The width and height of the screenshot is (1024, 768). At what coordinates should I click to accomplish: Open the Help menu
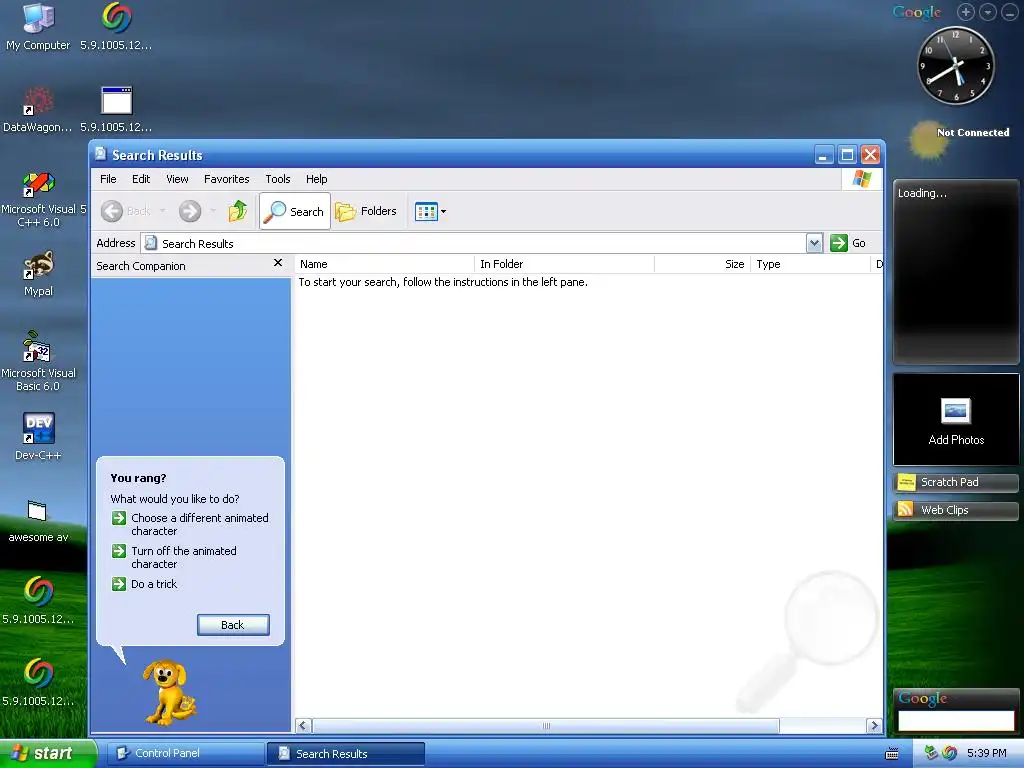coord(317,179)
